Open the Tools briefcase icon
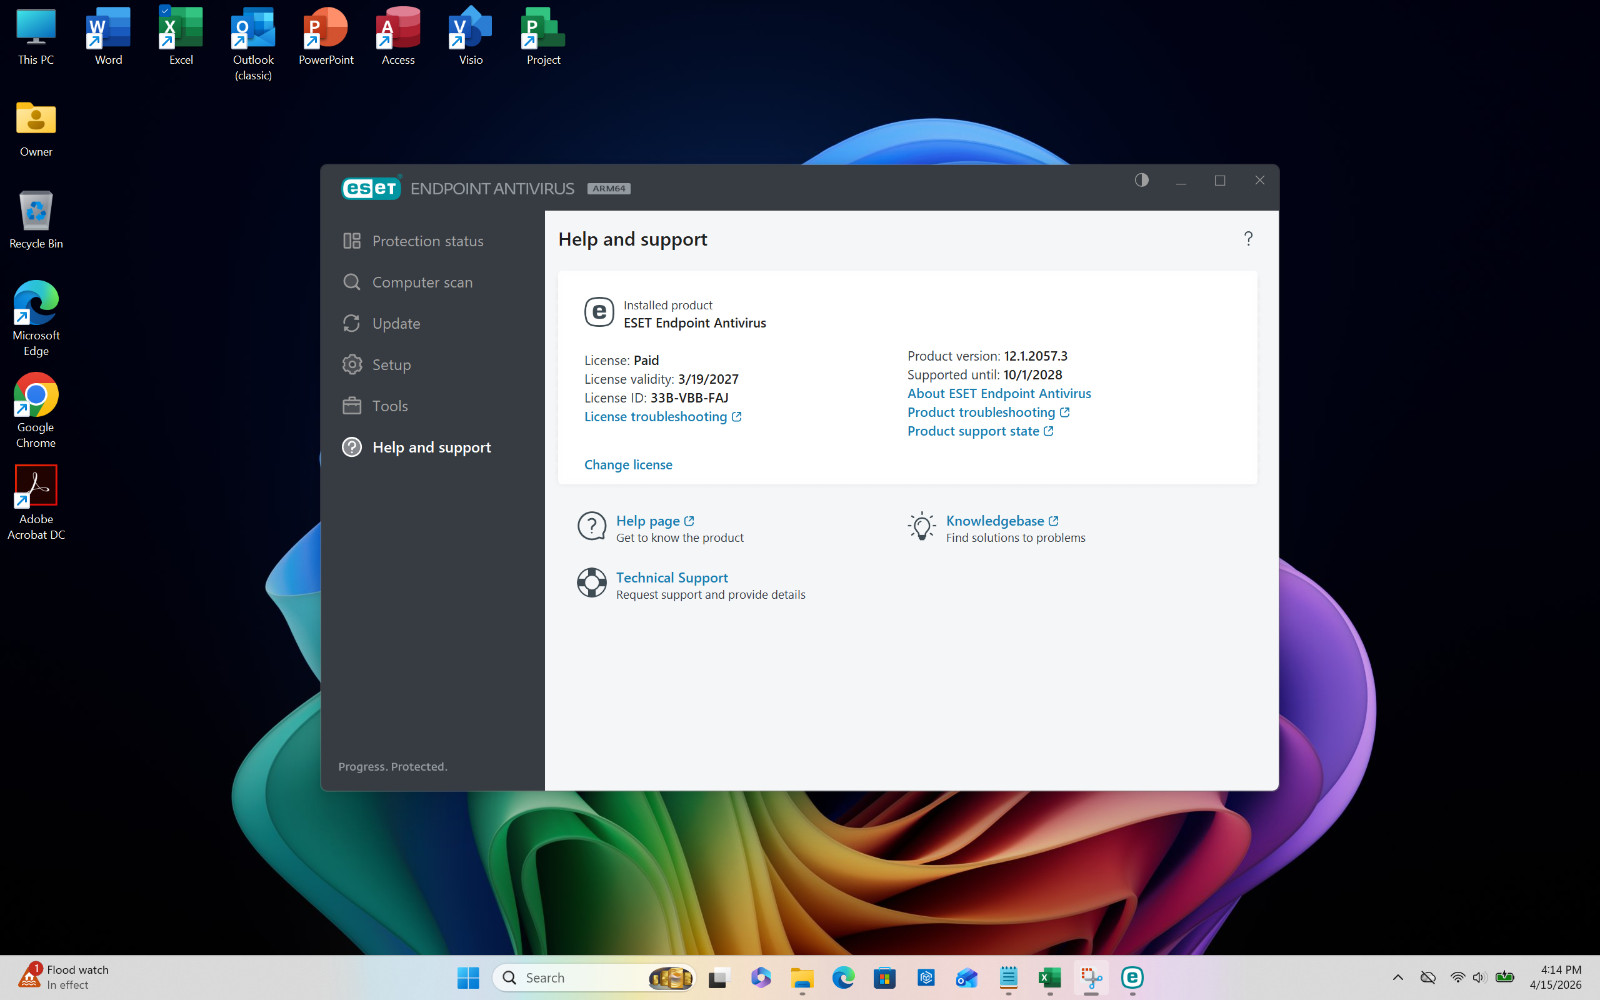The width and height of the screenshot is (1600, 1000). click(352, 405)
